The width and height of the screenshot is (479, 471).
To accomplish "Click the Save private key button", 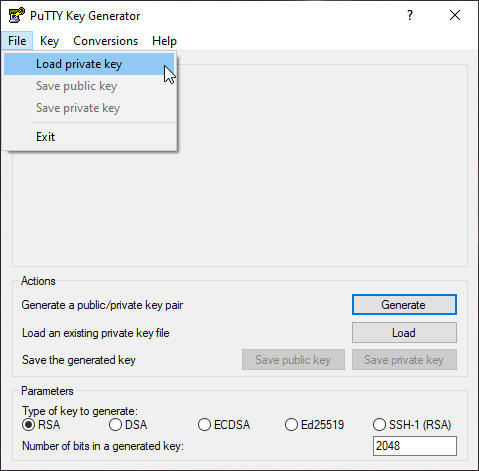I will click(404, 360).
